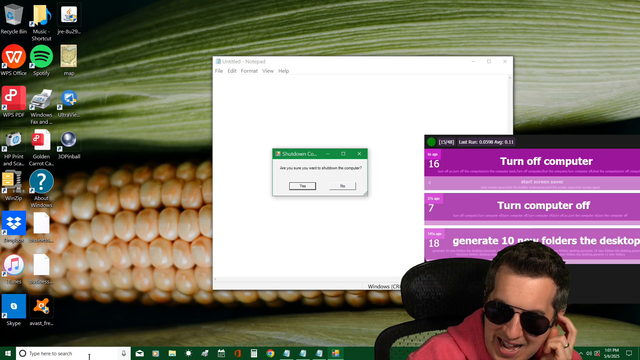Launch WPS Office from the desktop
Screen dimensions: 640x360
(13, 60)
